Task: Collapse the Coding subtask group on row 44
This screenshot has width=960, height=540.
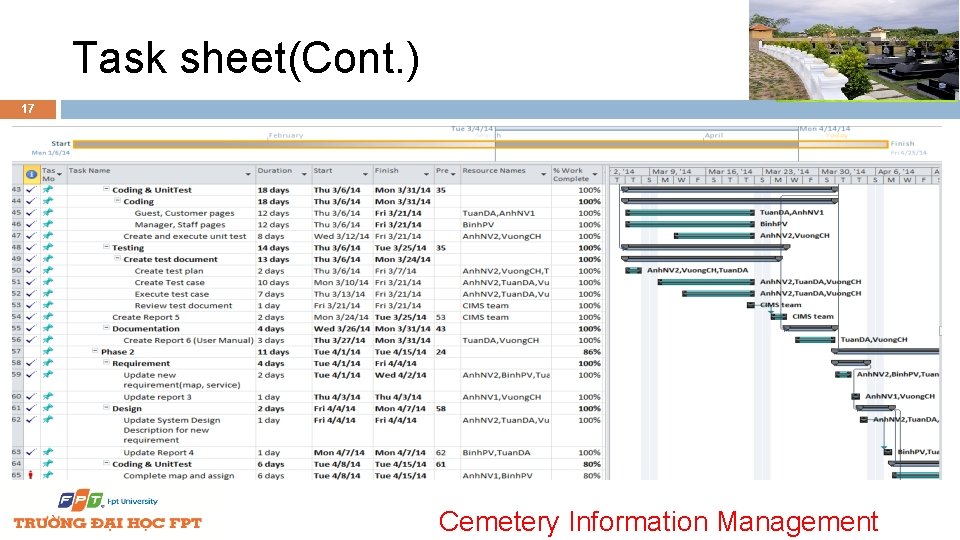Action: [x=118, y=200]
